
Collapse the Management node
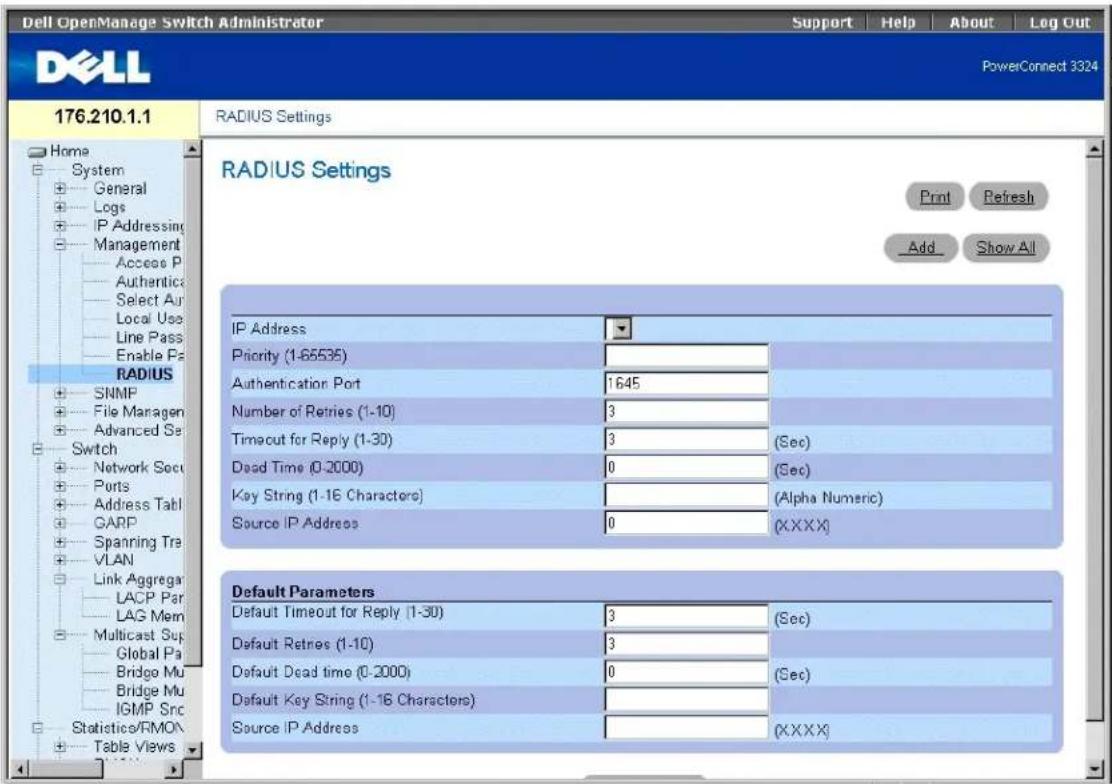(x=60, y=244)
